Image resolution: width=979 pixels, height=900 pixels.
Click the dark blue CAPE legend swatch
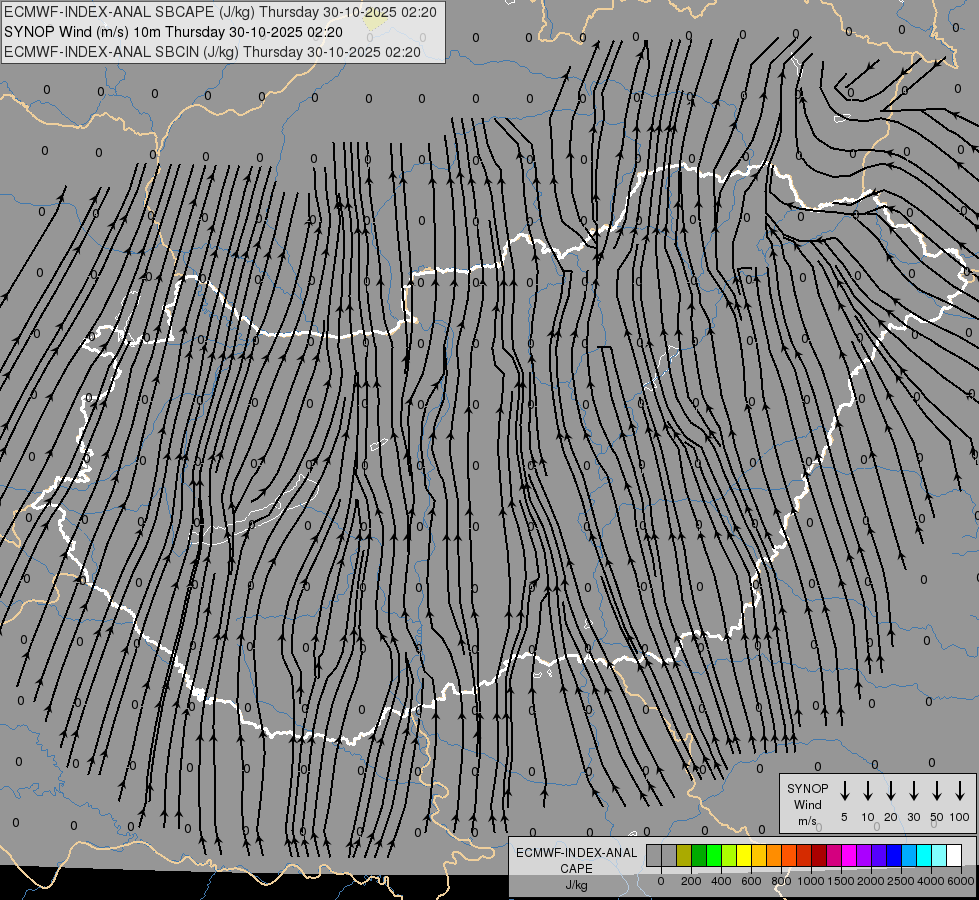click(894, 856)
